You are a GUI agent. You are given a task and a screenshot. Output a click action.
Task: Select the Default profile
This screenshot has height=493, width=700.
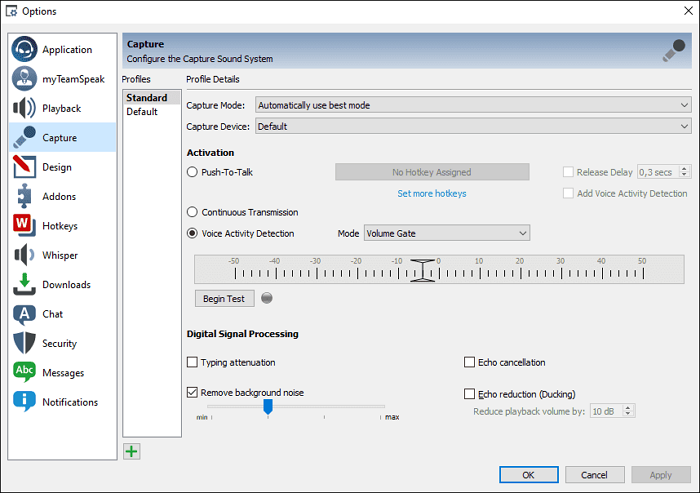142,112
